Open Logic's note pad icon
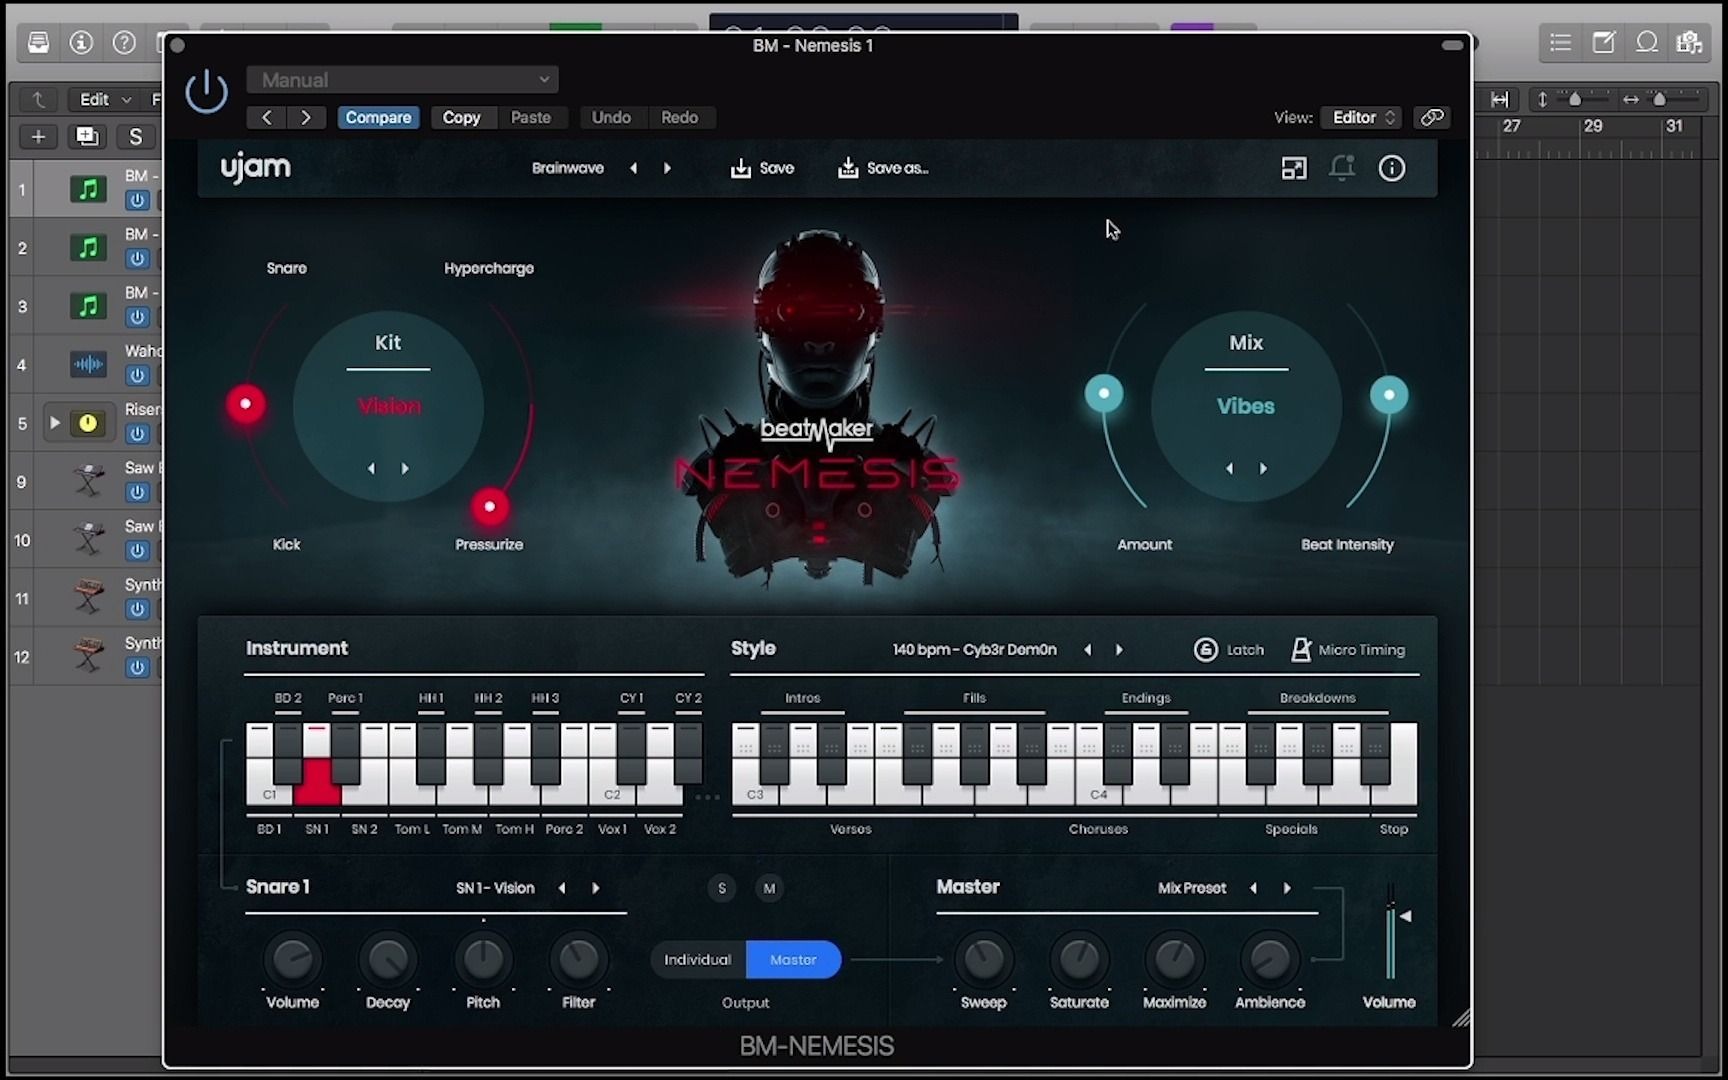 pyautogui.click(x=1603, y=42)
